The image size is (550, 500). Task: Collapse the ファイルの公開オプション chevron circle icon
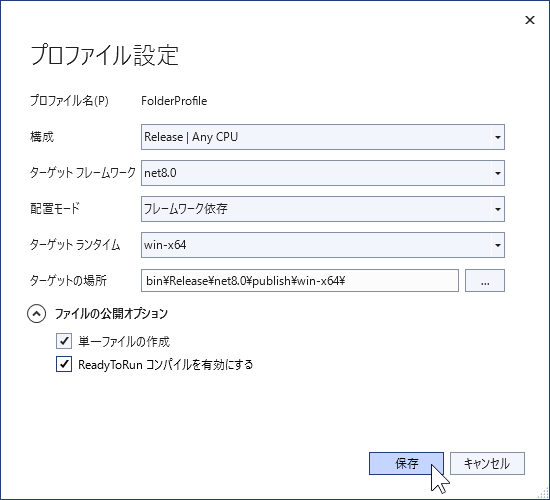pyautogui.click(x=36, y=314)
